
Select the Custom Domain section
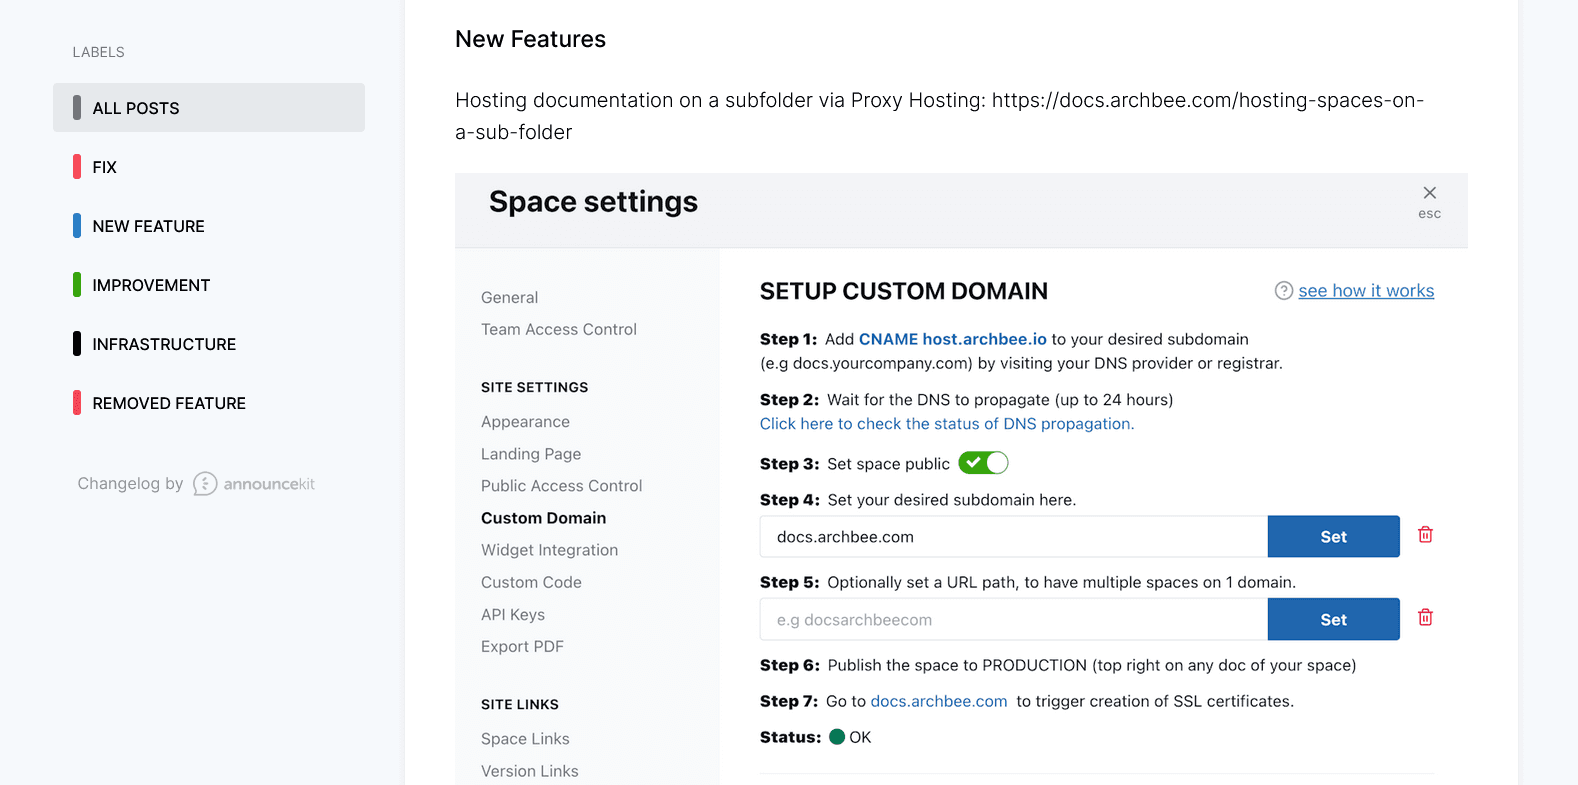tap(543, 518)
